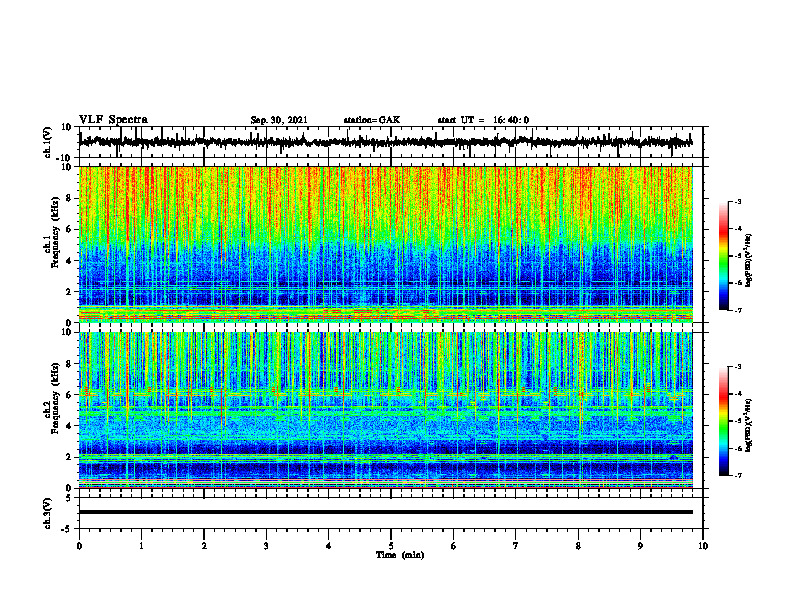Screen dimensions: 792x612
Task: Click the '6' minute tick label
Action: (x=454, y=546)
